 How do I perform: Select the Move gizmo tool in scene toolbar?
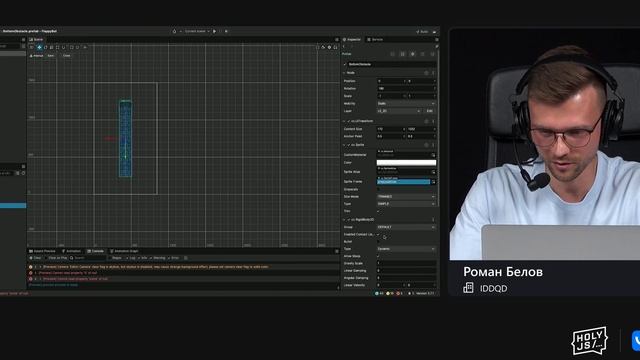[x=40, y=47]
